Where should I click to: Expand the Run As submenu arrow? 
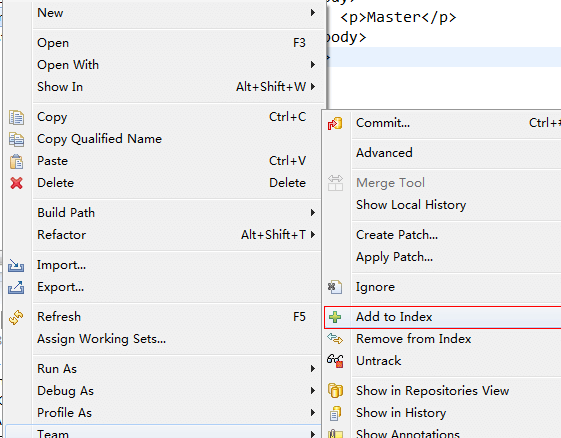(313, 369)
